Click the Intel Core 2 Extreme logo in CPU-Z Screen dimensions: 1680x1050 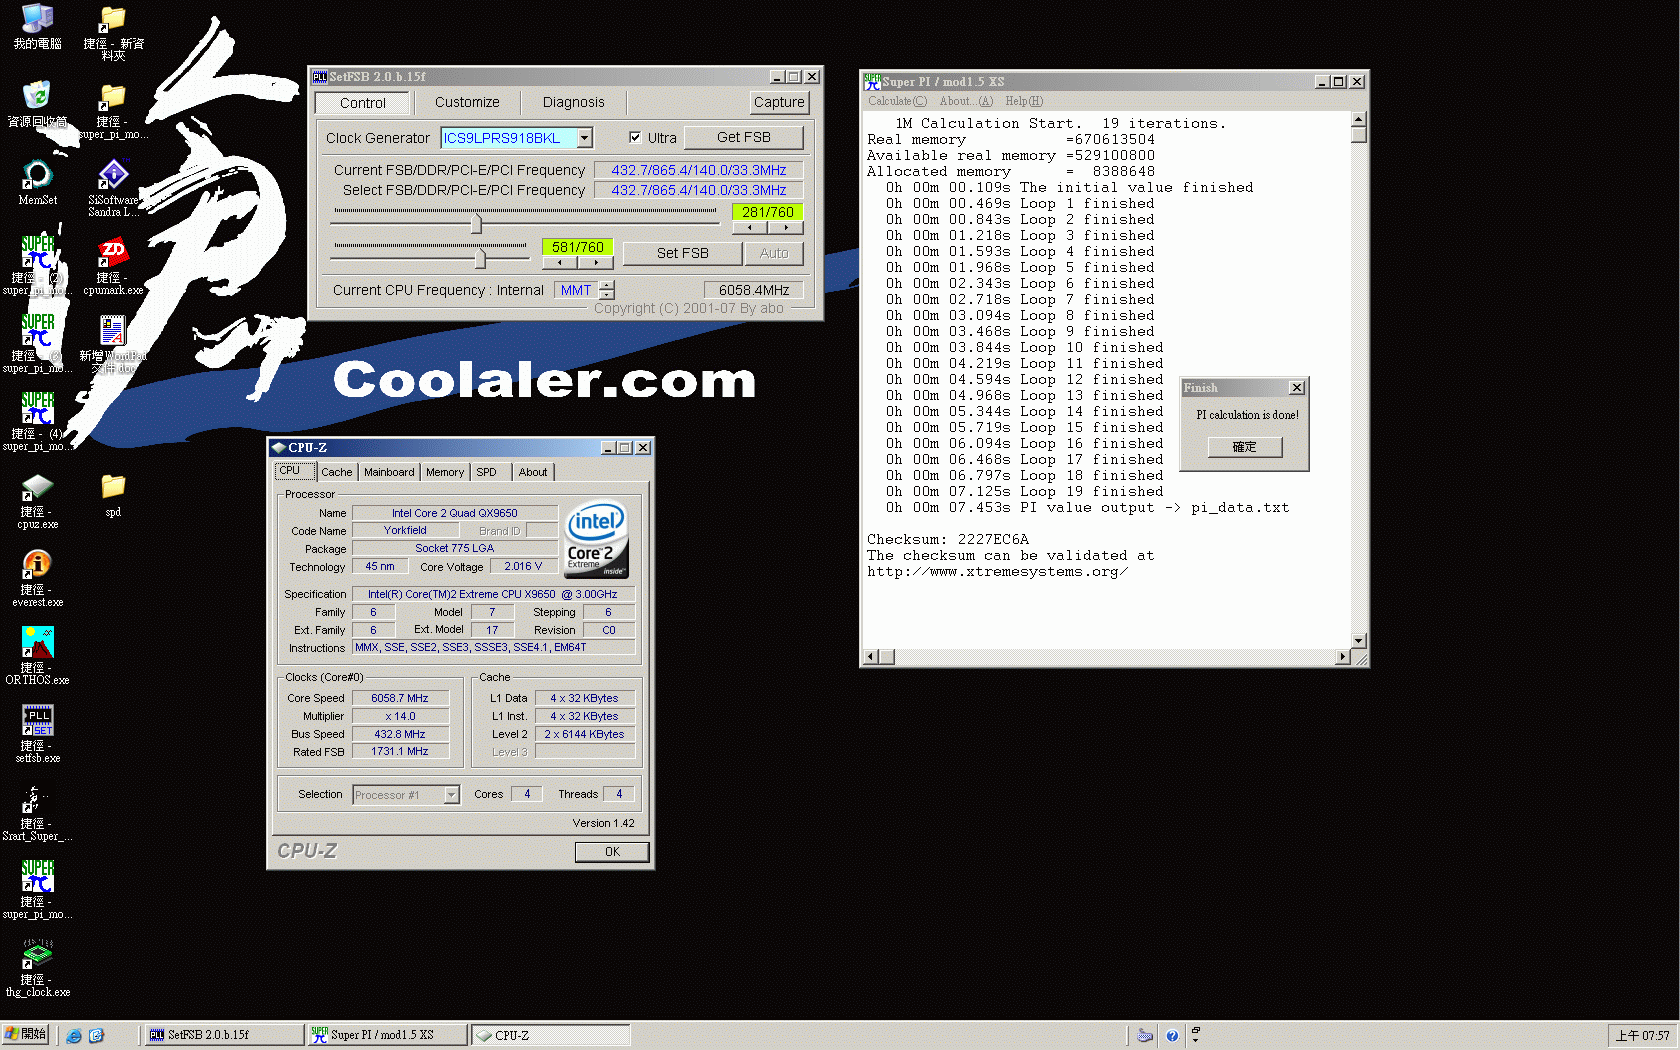tap(597, 539)
